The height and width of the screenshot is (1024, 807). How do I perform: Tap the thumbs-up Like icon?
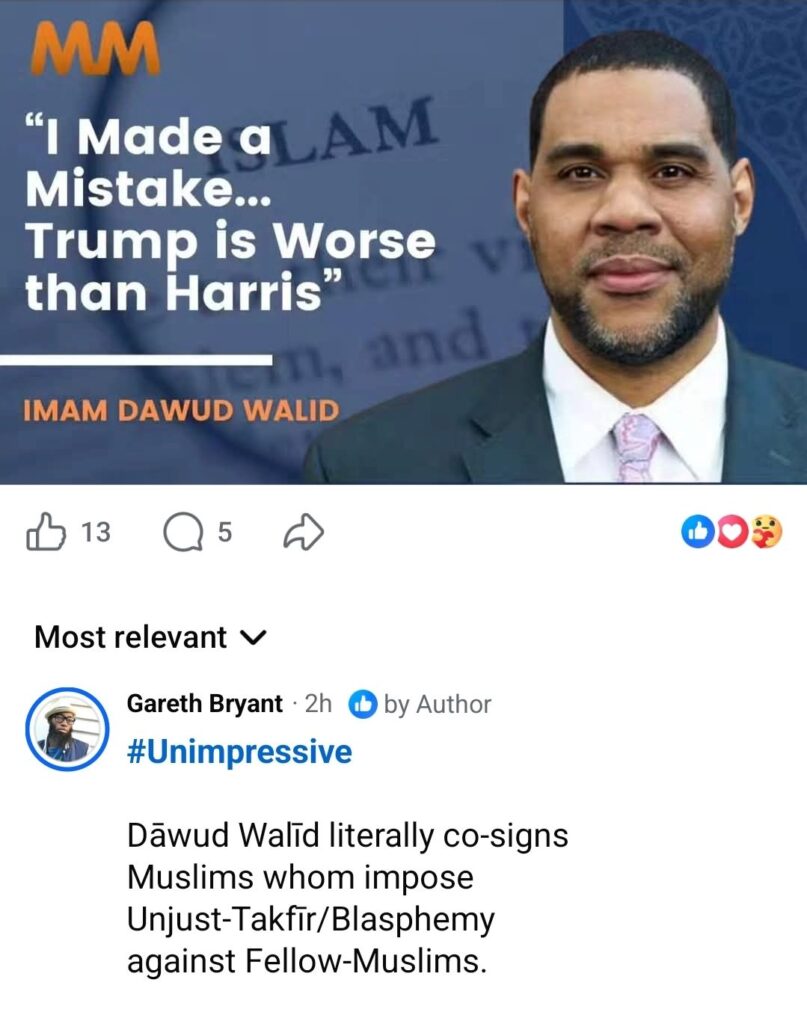point(46,532)
